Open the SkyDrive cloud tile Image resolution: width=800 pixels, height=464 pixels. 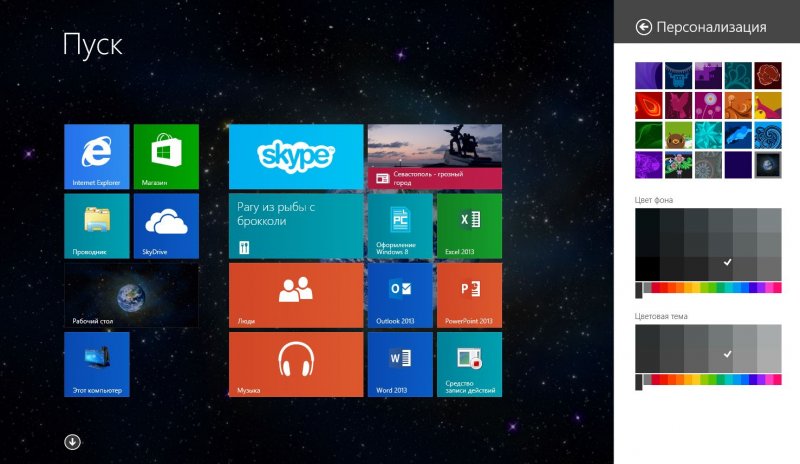166,226
